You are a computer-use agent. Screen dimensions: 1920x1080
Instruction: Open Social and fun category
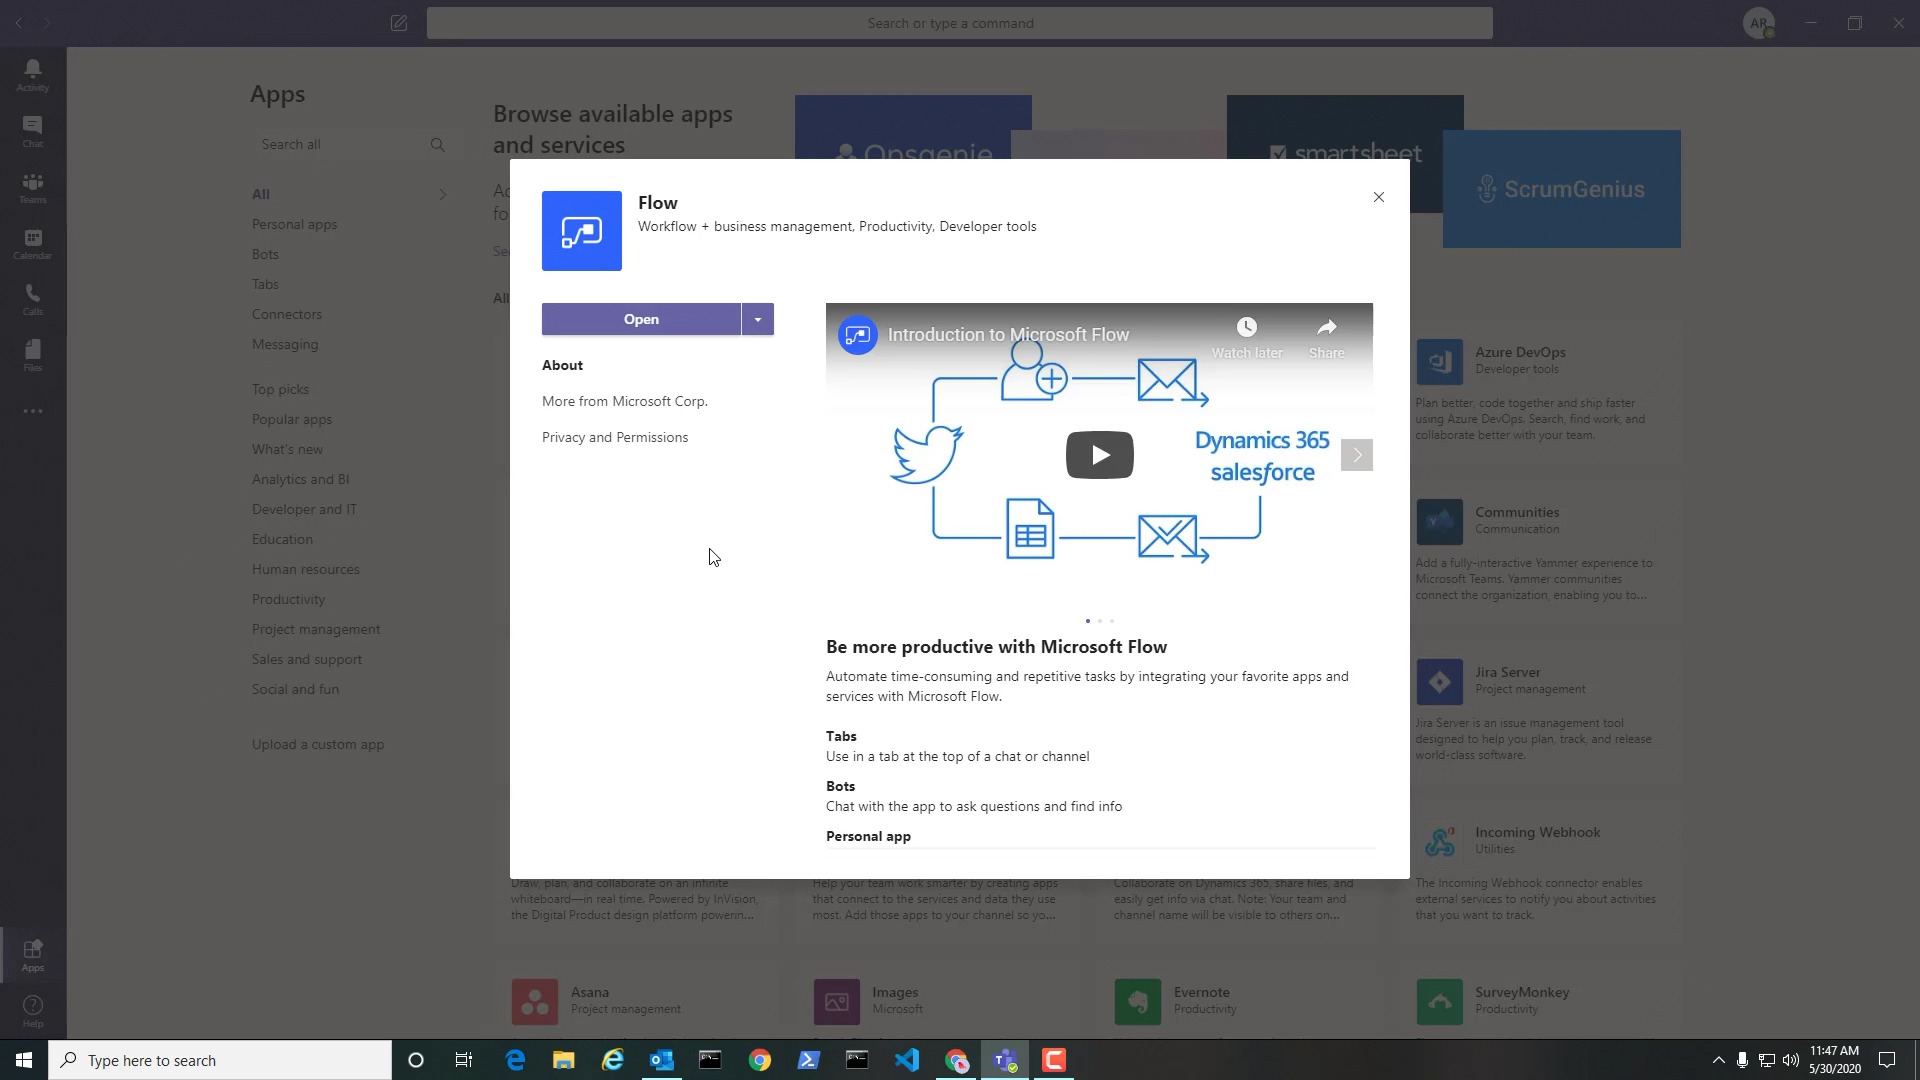(x=295, y=689)
